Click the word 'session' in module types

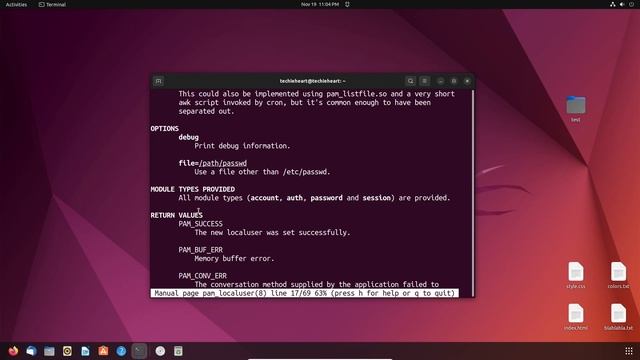[x=377, y=198]
